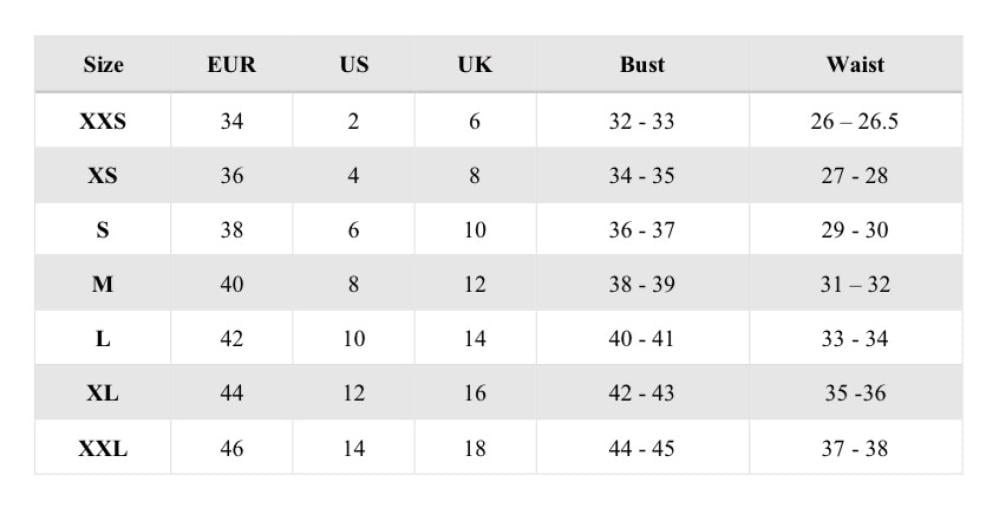999x527 pixels.
Task: Click EUR size 40 cell
Action: pos(231,284)
